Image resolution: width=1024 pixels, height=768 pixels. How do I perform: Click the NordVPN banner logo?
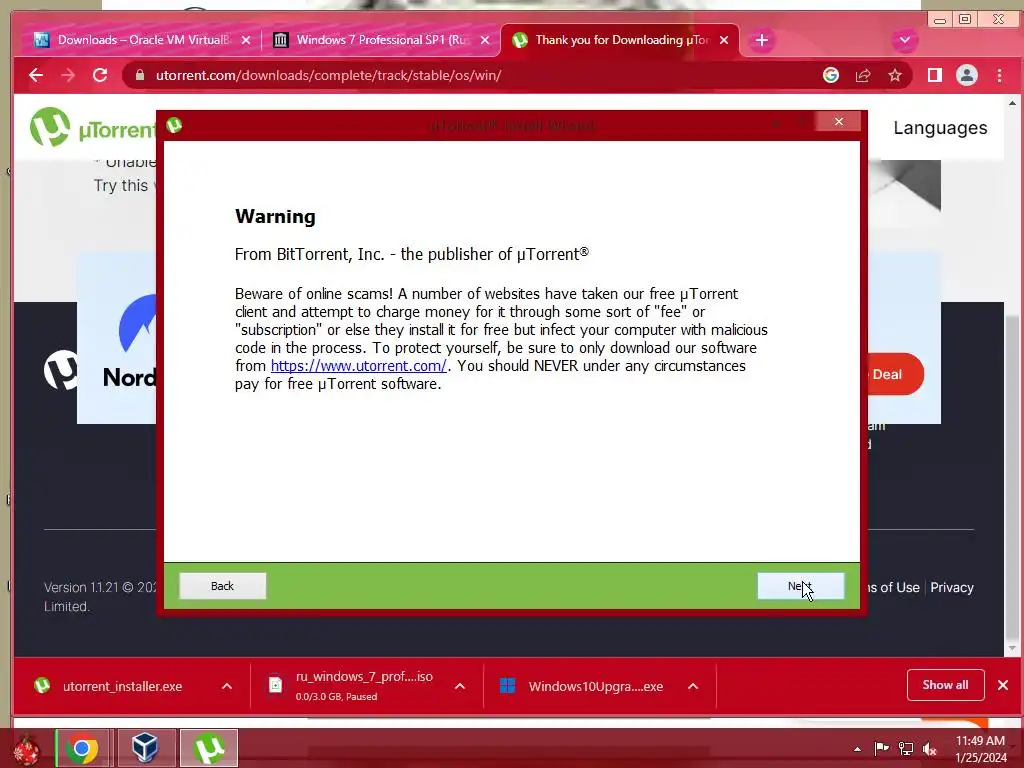click(129, 341)
